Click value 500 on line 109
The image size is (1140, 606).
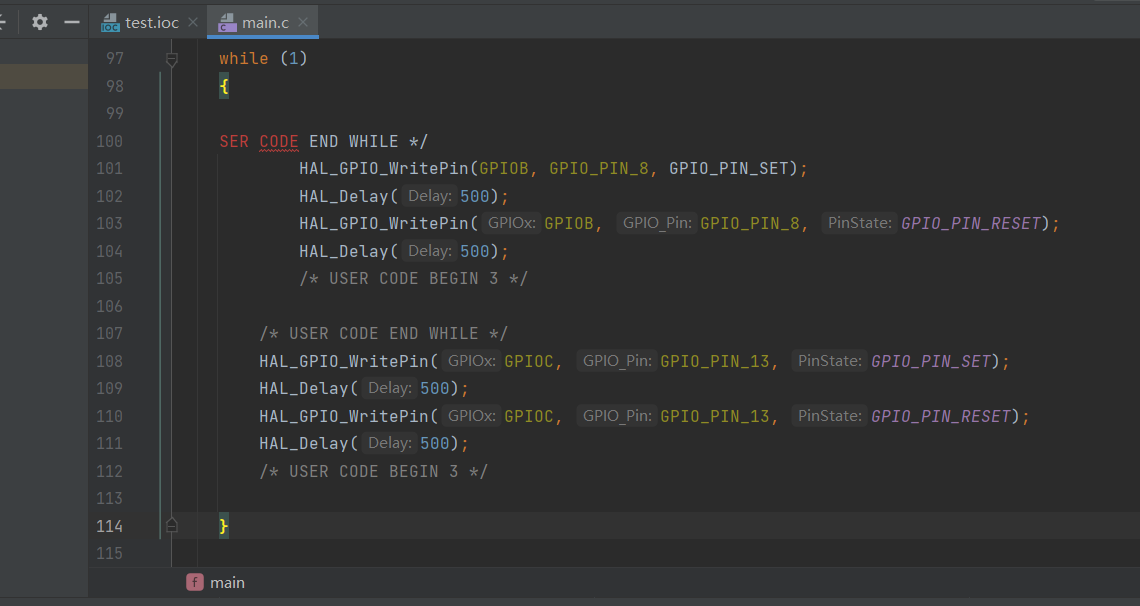tap(435, 389)
